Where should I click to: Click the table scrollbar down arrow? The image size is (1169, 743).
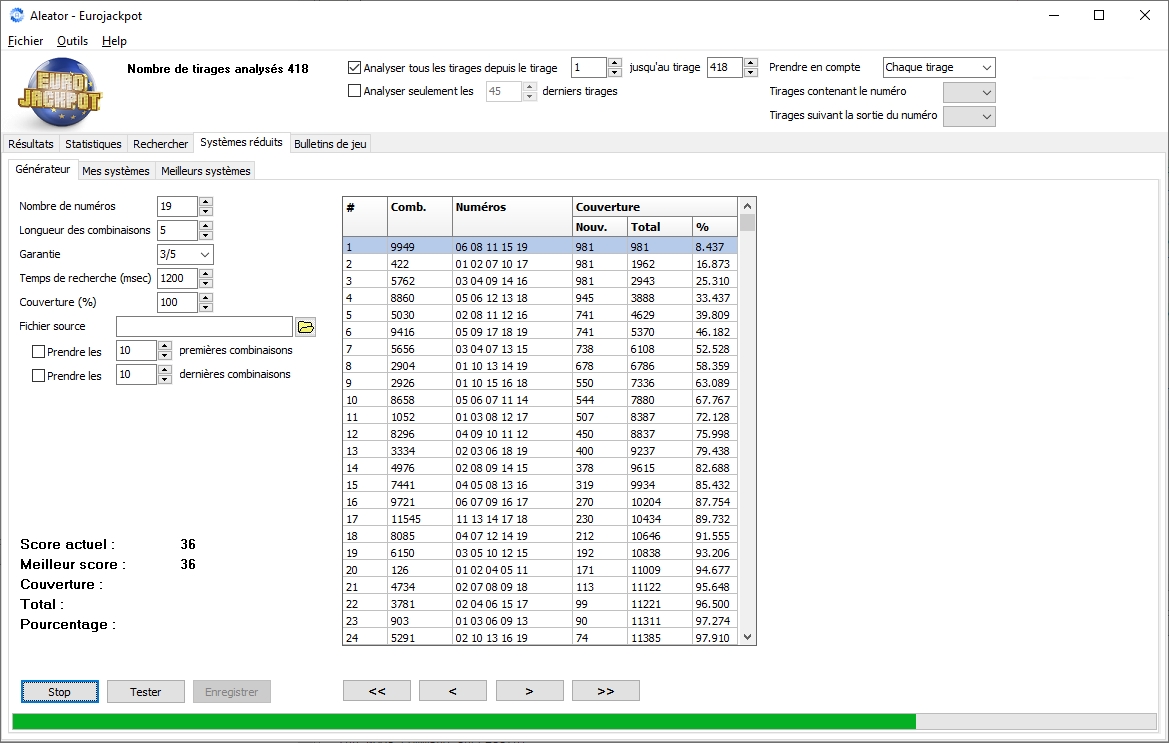tap(748, 637)
